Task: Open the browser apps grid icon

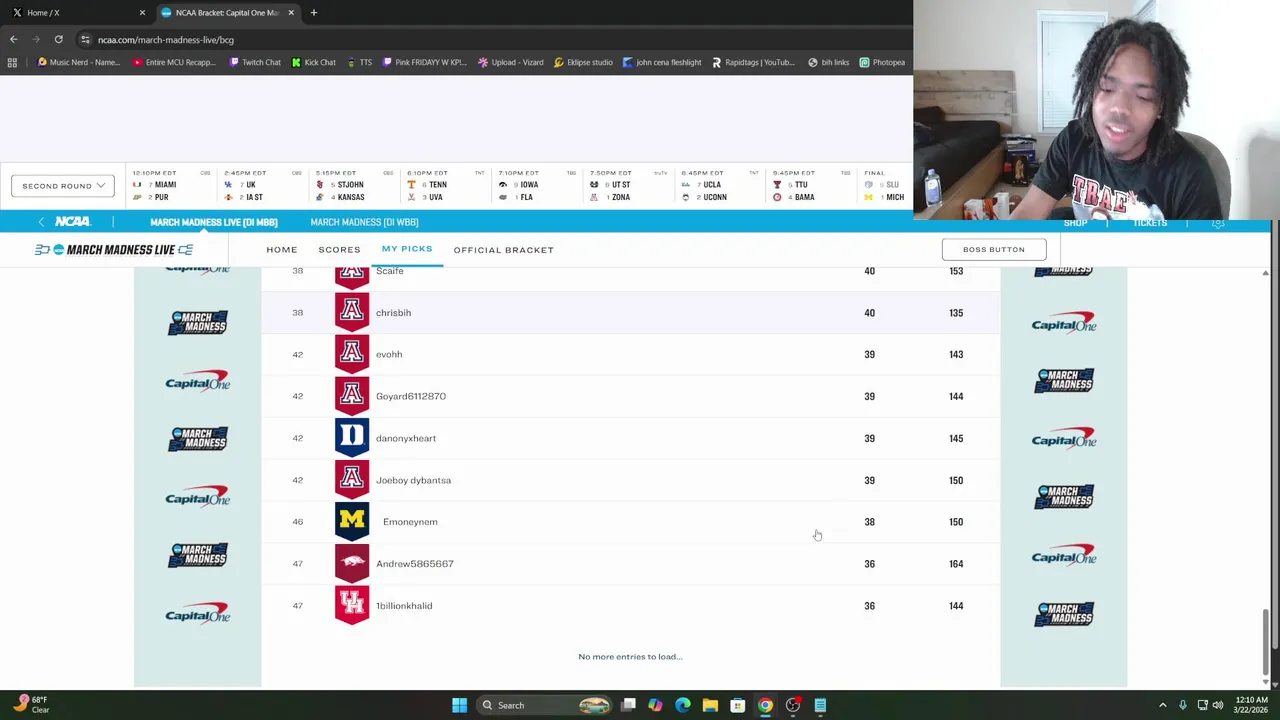Action: pyautogui.click(x=12, y=62)
